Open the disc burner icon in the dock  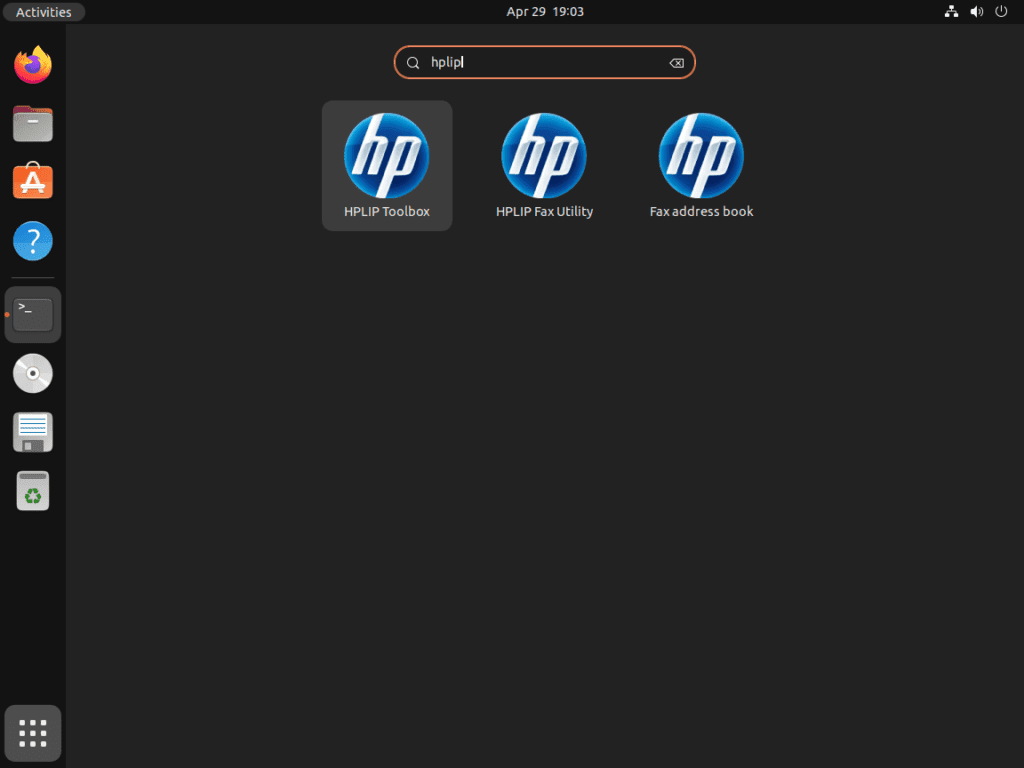(33, 373)
